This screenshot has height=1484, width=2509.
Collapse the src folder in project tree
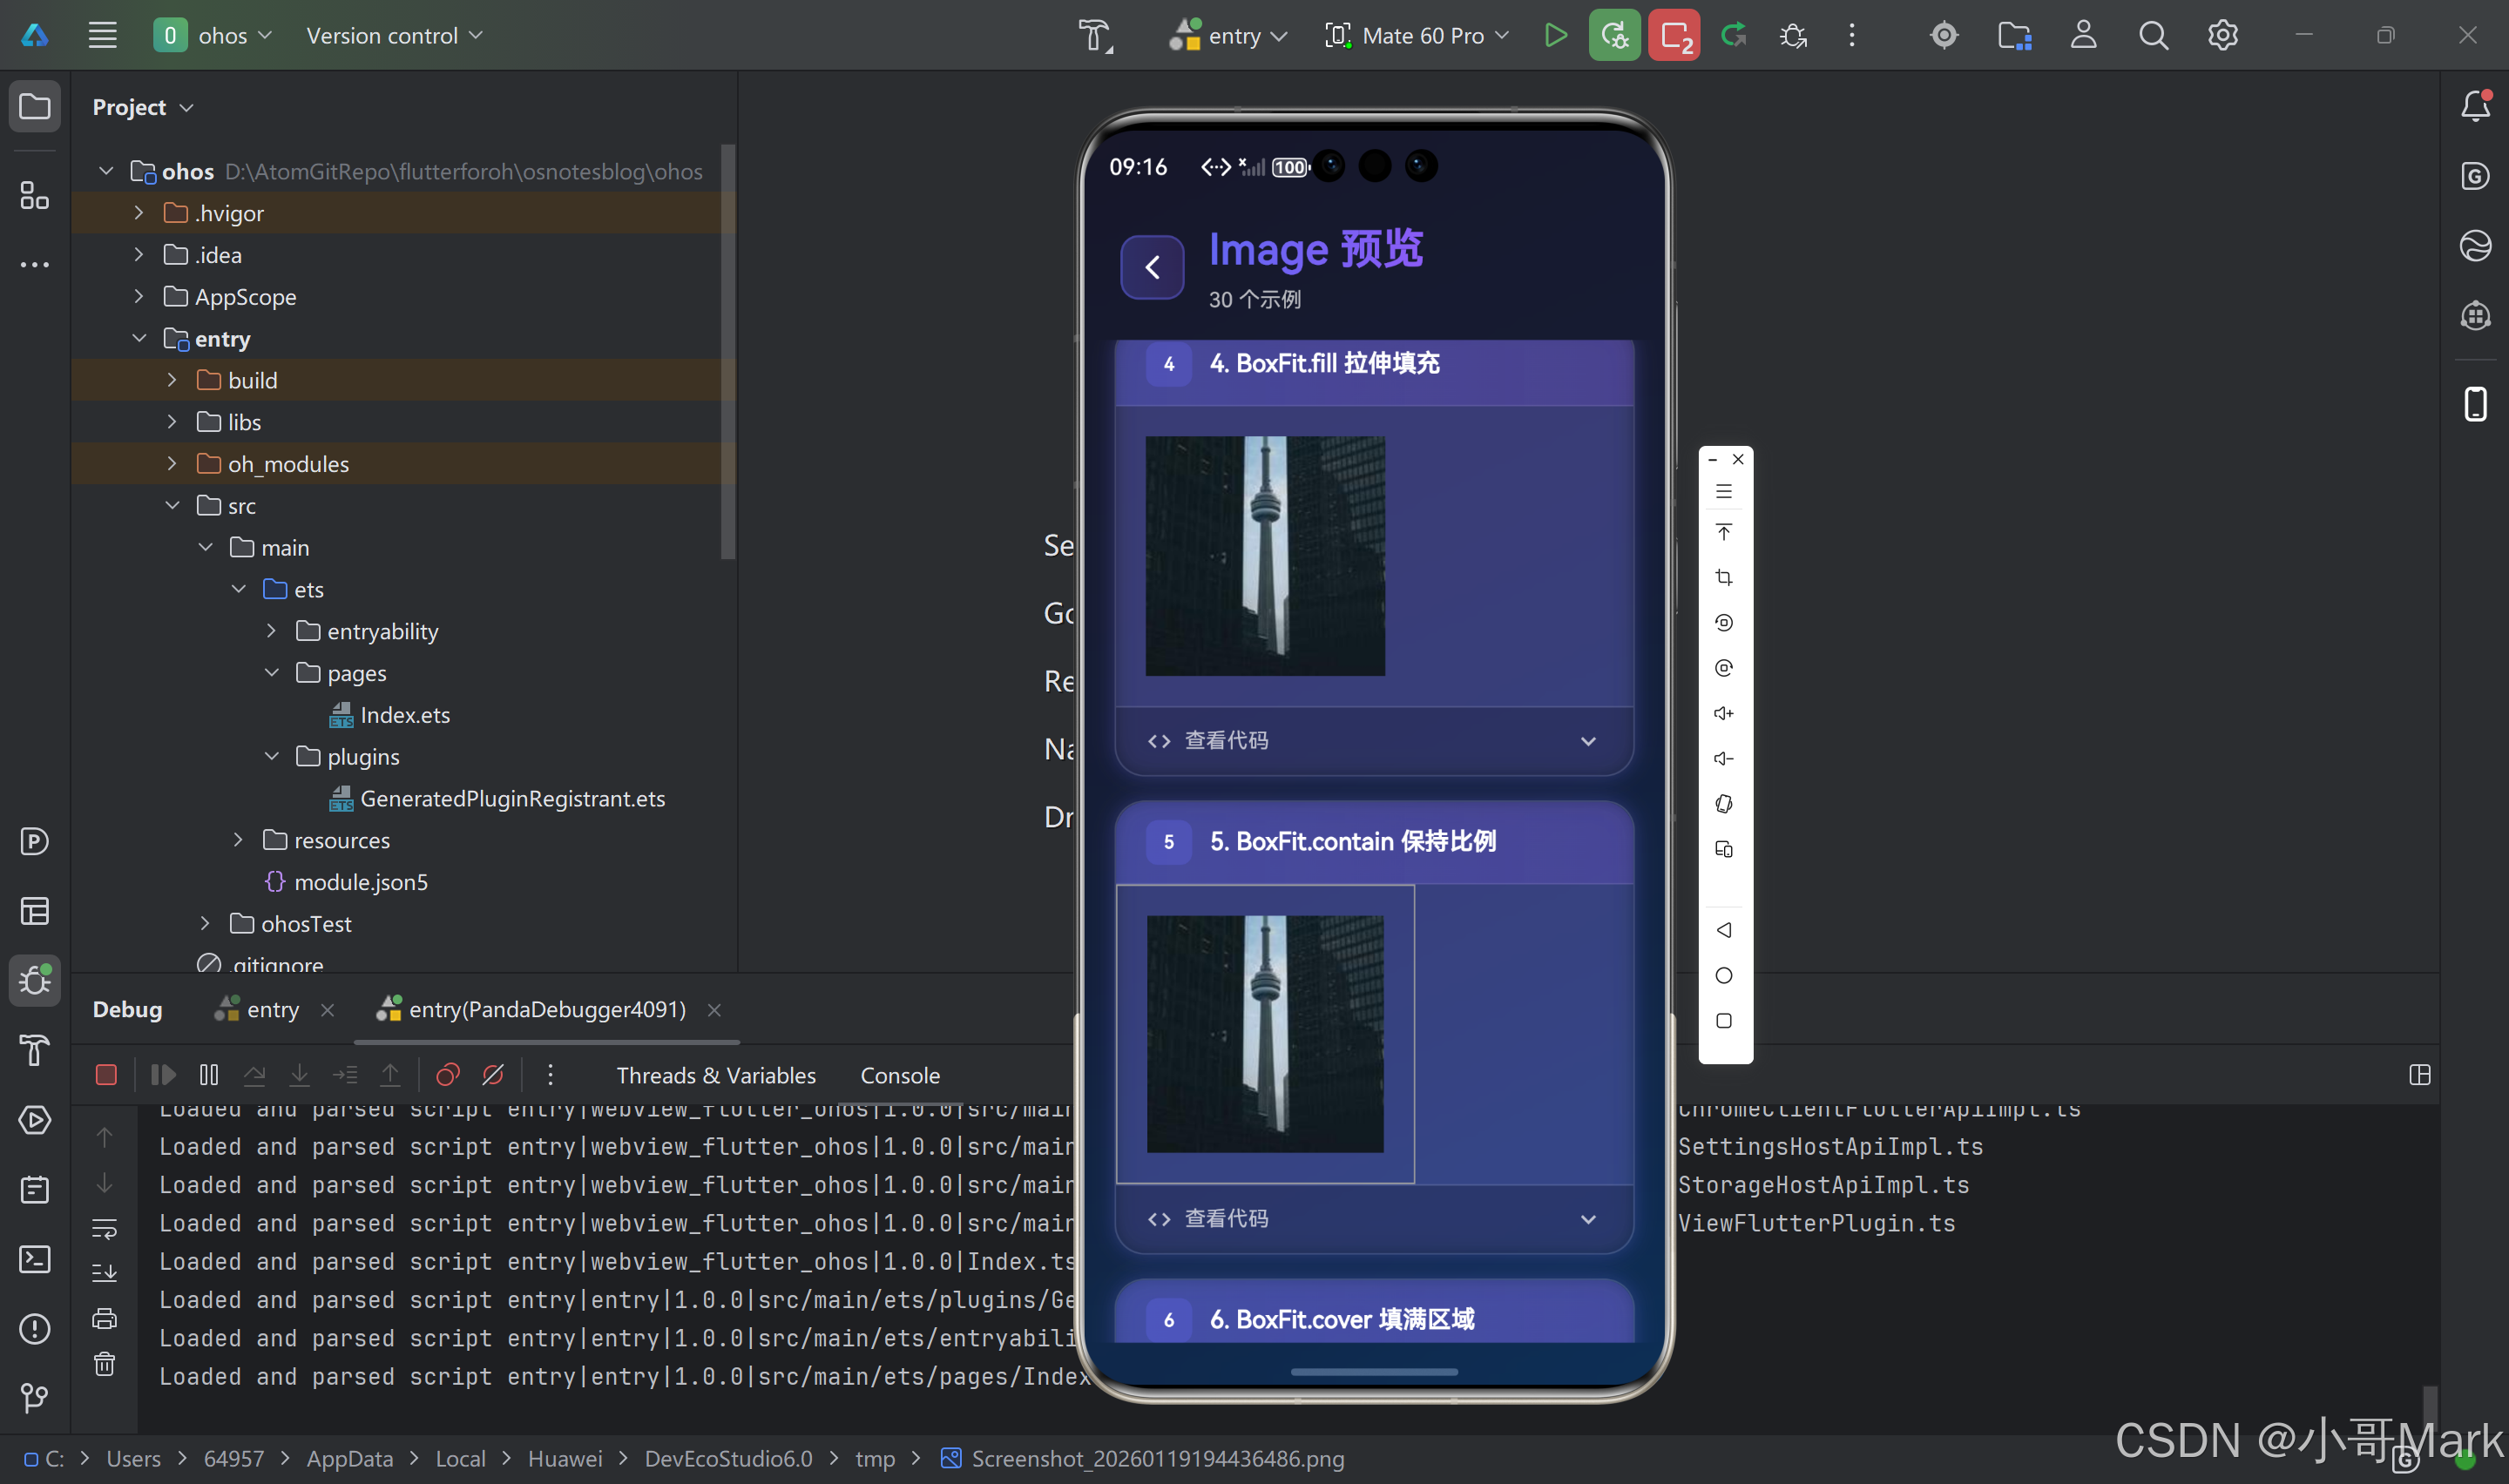172,505
